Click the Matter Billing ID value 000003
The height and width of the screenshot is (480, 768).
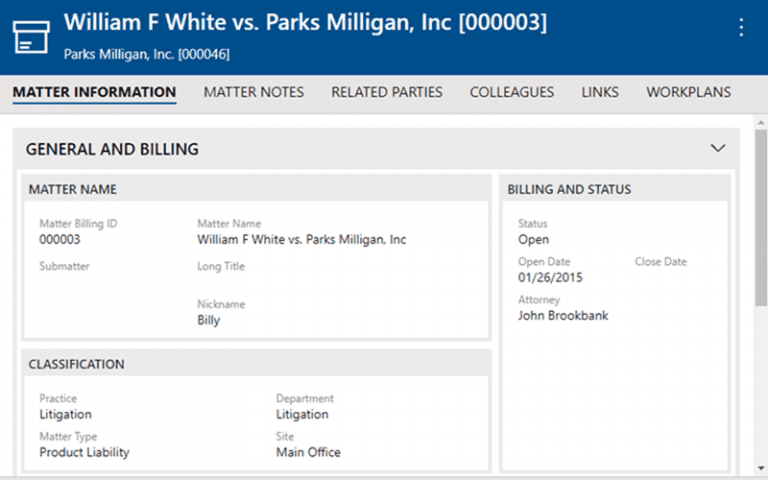[60, 240]
